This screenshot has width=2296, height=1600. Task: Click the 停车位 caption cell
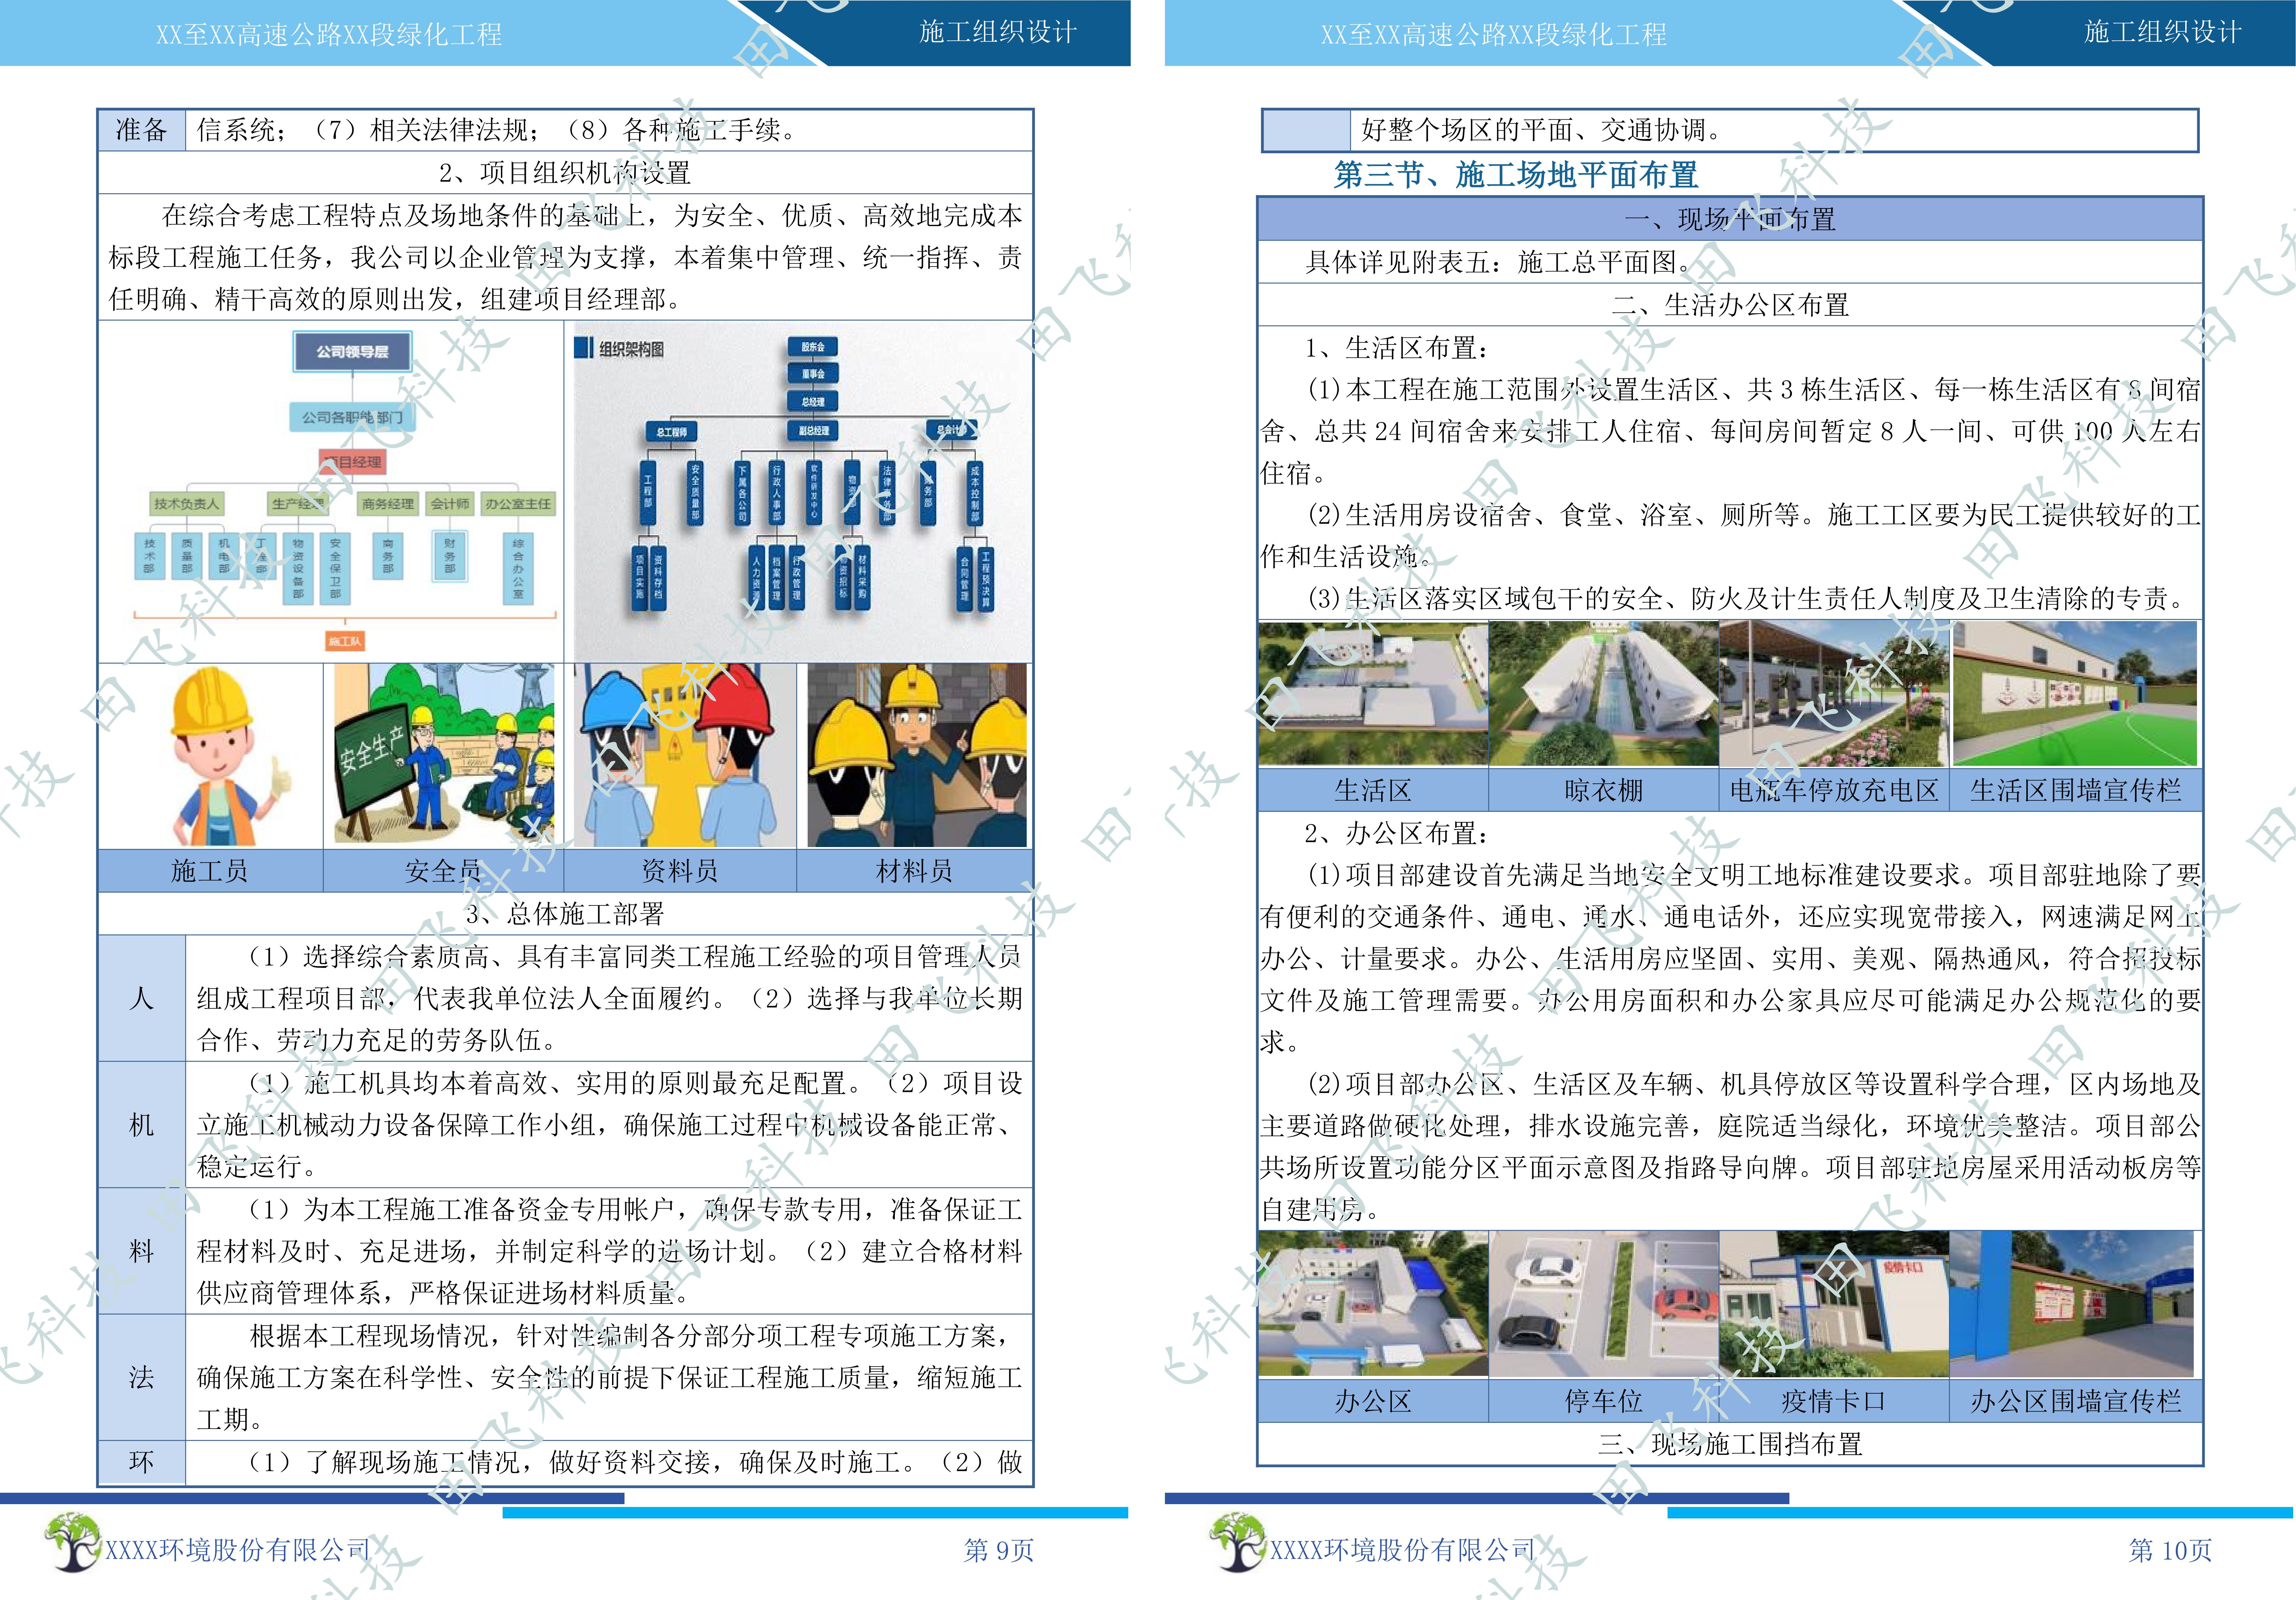(1604, 1401)
